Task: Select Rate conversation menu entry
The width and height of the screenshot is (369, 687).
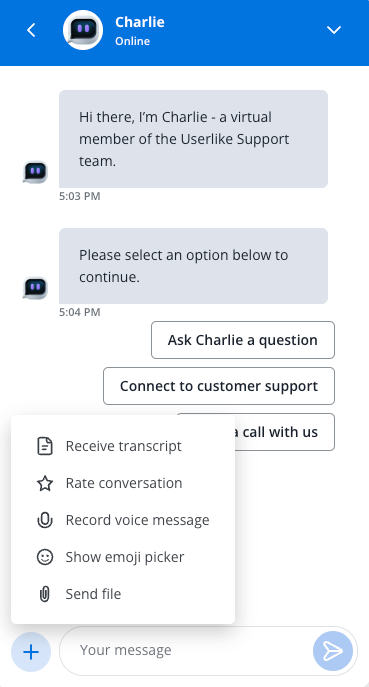Action: [x=123, y=483]
